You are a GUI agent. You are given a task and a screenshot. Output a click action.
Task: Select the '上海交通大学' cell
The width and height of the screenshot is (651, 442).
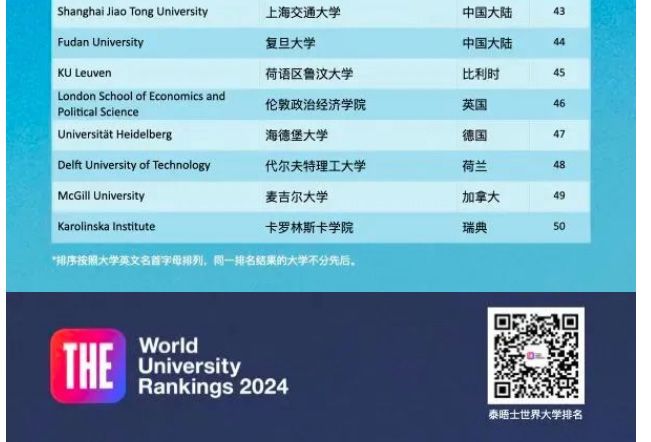303,12
